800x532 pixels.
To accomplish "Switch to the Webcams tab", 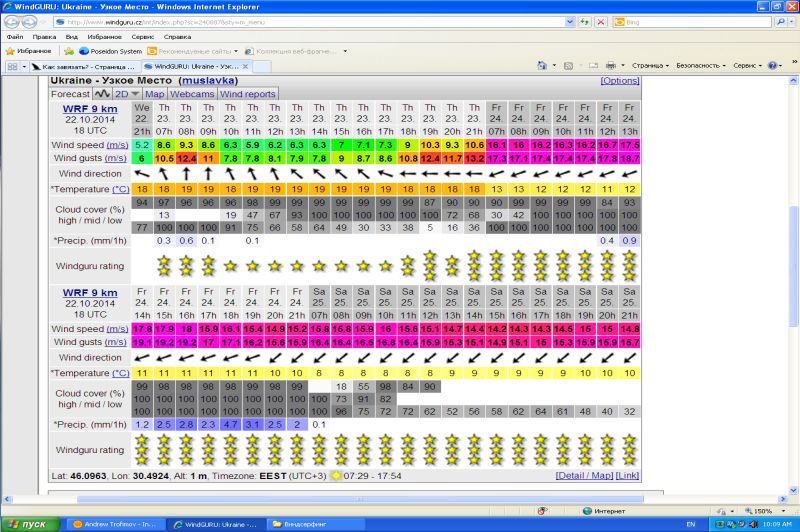I will (192, 94).
